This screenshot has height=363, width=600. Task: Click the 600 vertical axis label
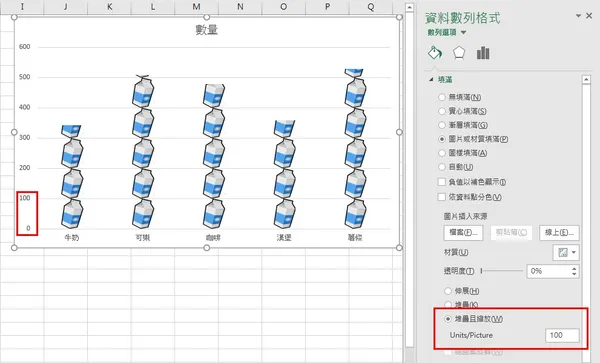point(24,47)
